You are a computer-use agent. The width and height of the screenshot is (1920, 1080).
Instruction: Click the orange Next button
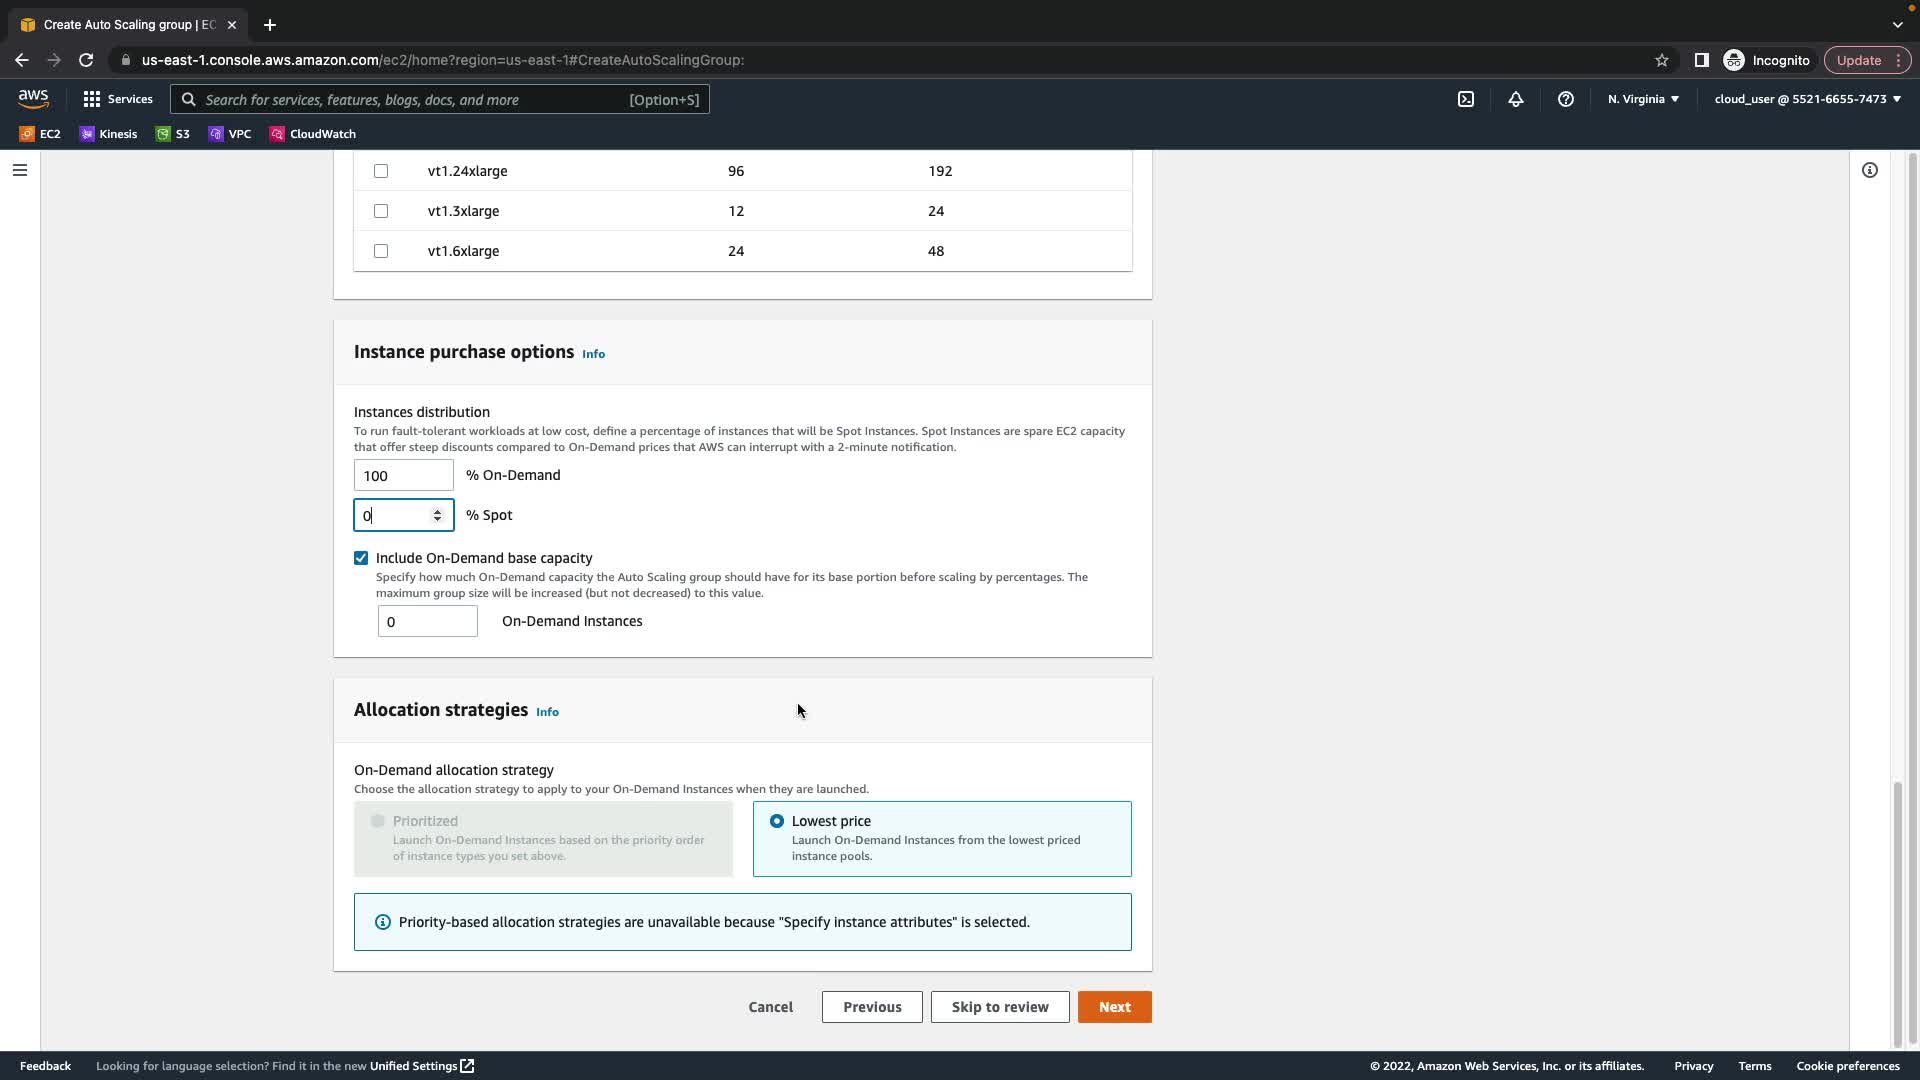coord(1114,1007)
